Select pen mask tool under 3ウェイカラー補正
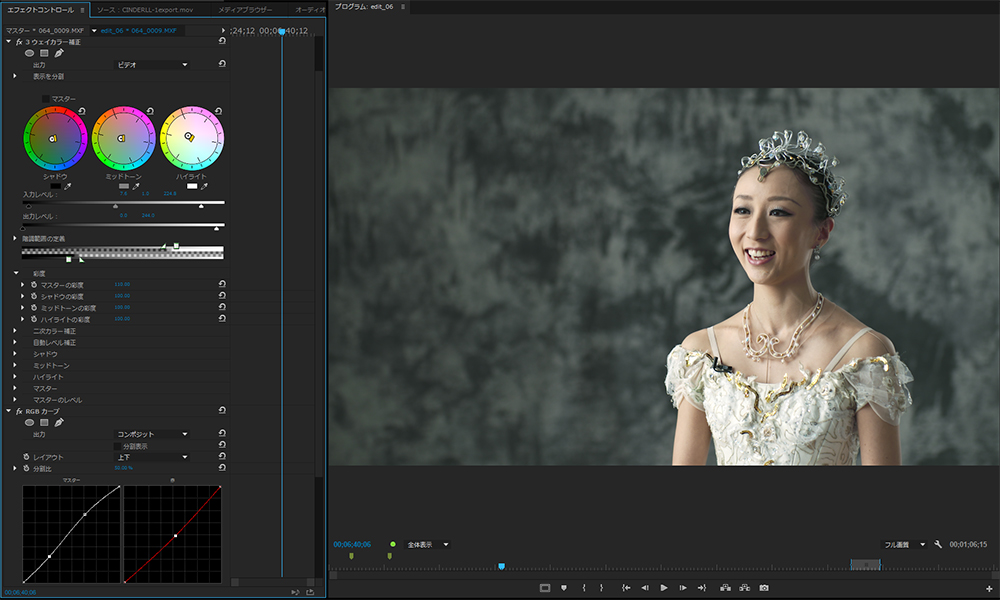Viewport: 1000px width, 600px height. [x=59, y=53]
